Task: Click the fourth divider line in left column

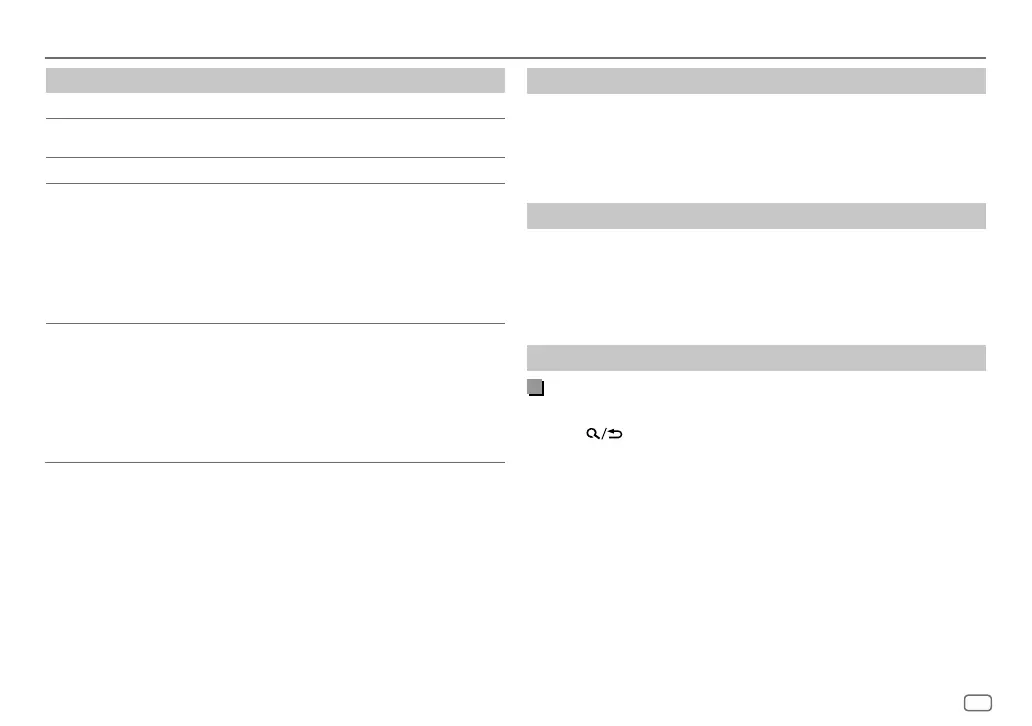Action: point(275,323)
